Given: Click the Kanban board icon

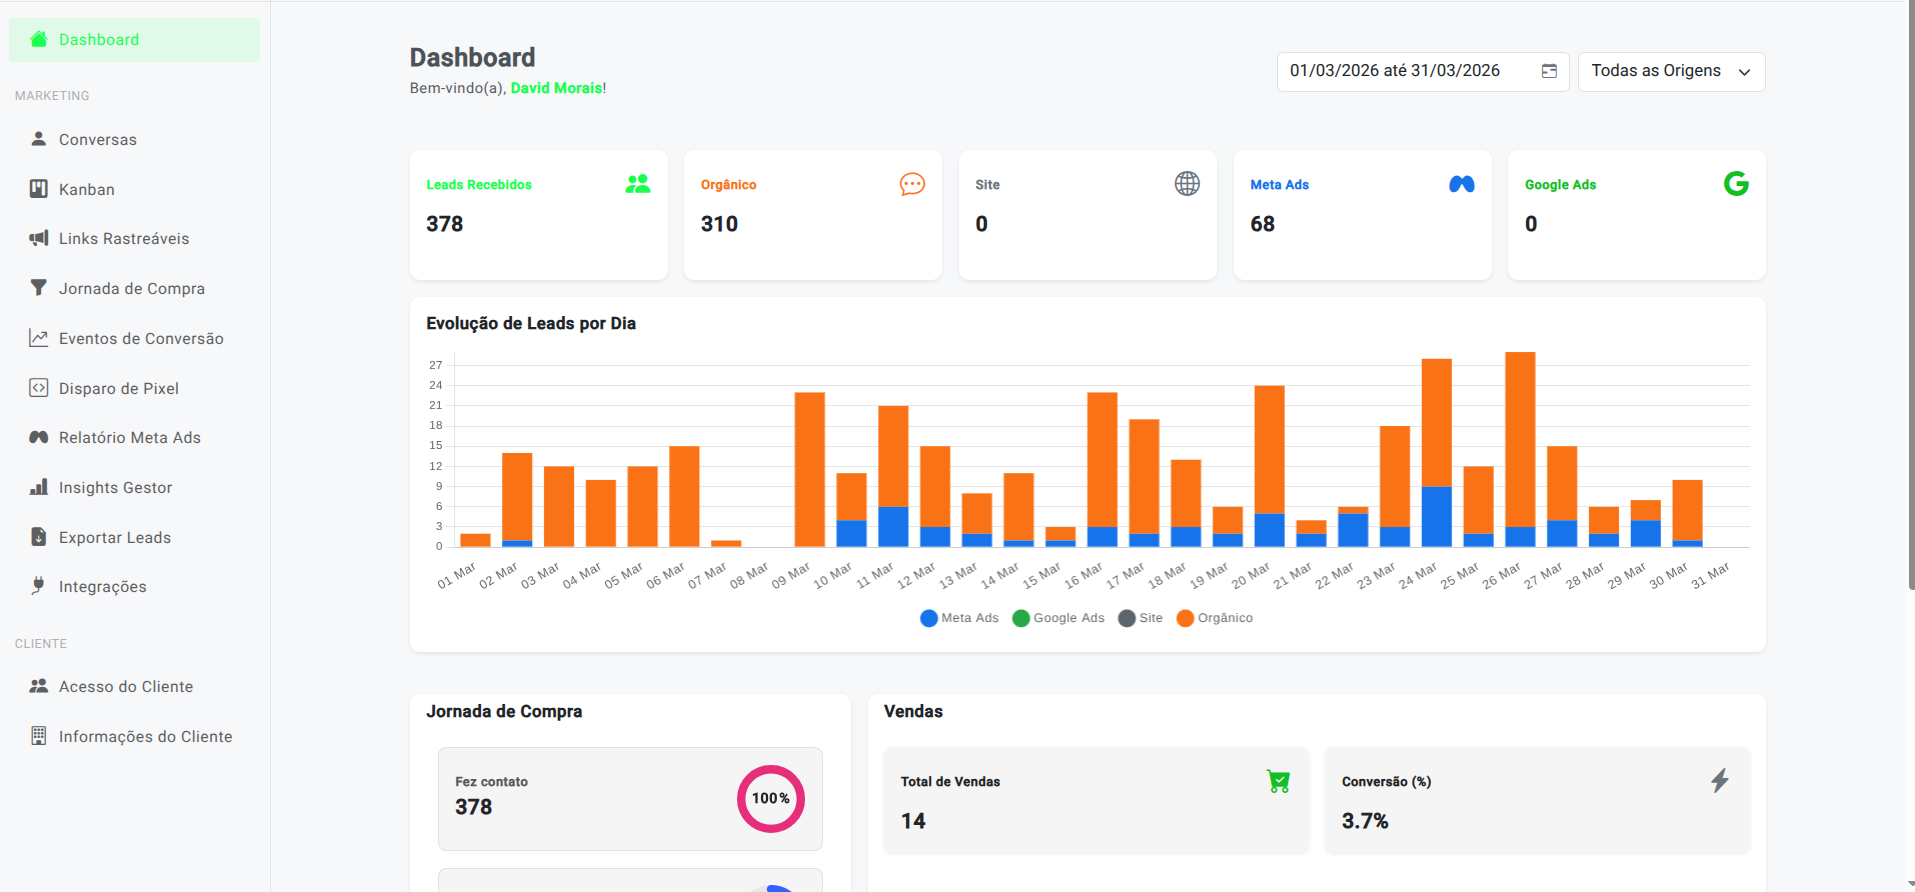Looking at the screenshot, I should pyautogui.click(x=39, y=189).
